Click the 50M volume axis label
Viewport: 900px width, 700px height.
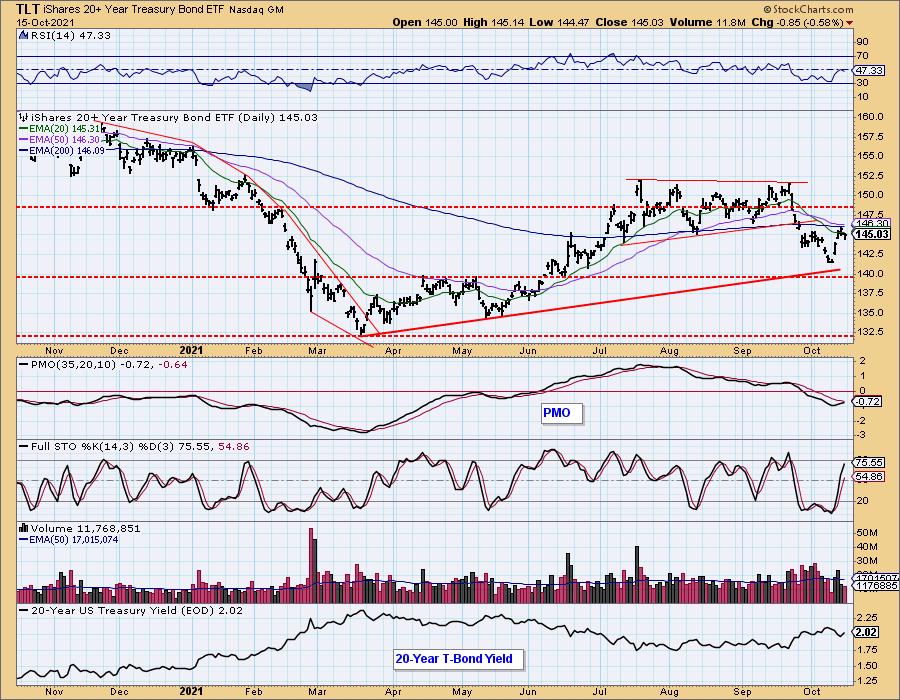click(867, 533)
